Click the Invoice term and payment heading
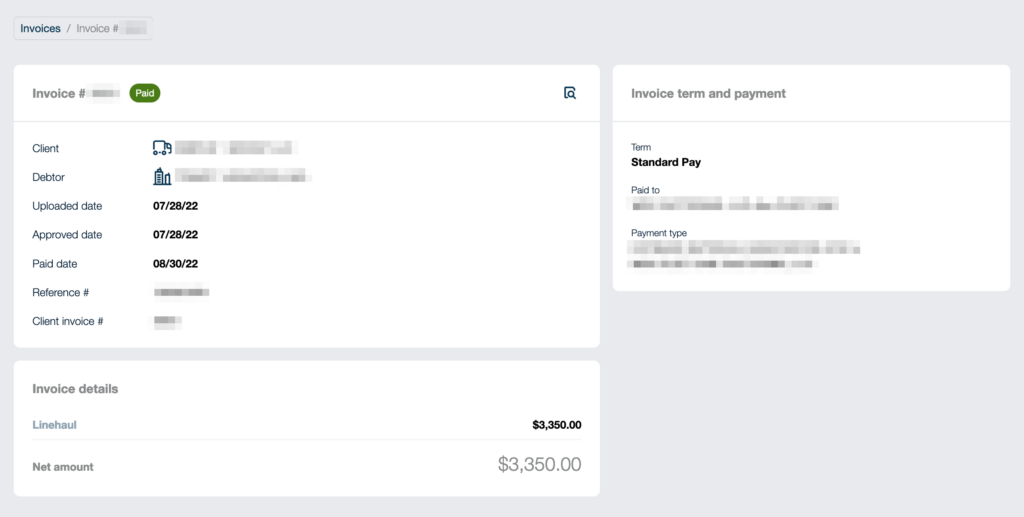Image resolution: width=1024 pixels, height=517 pixels. (x=709, y=93)
